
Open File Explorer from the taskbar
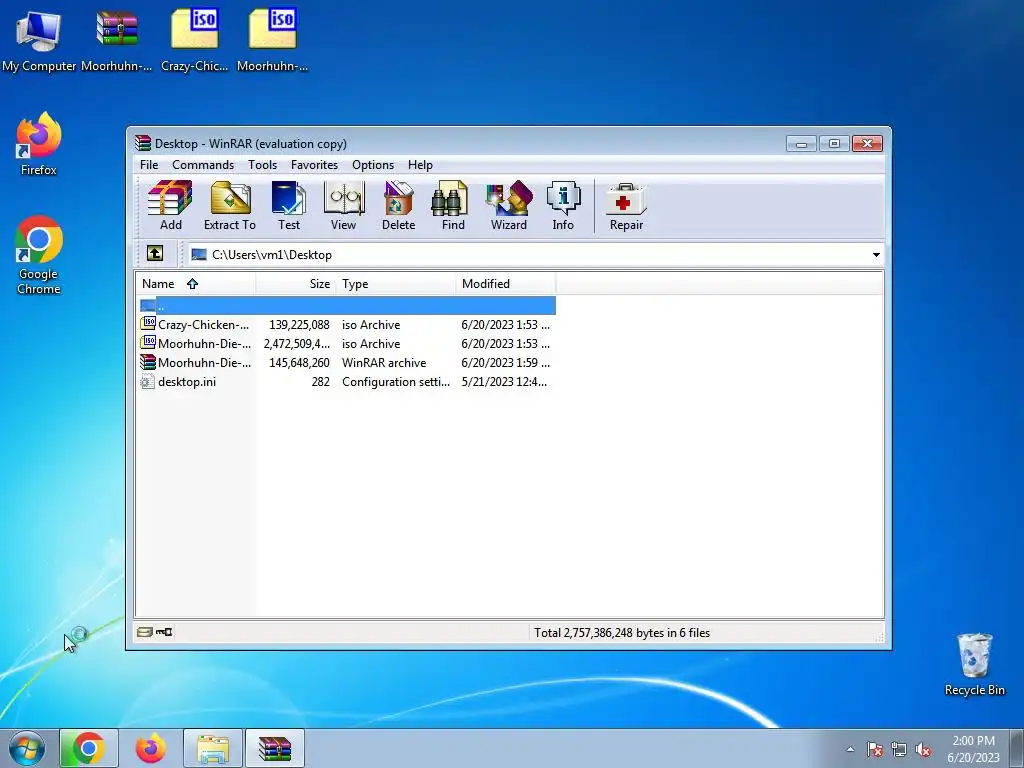pyautogui.click(x=213, y=748)
